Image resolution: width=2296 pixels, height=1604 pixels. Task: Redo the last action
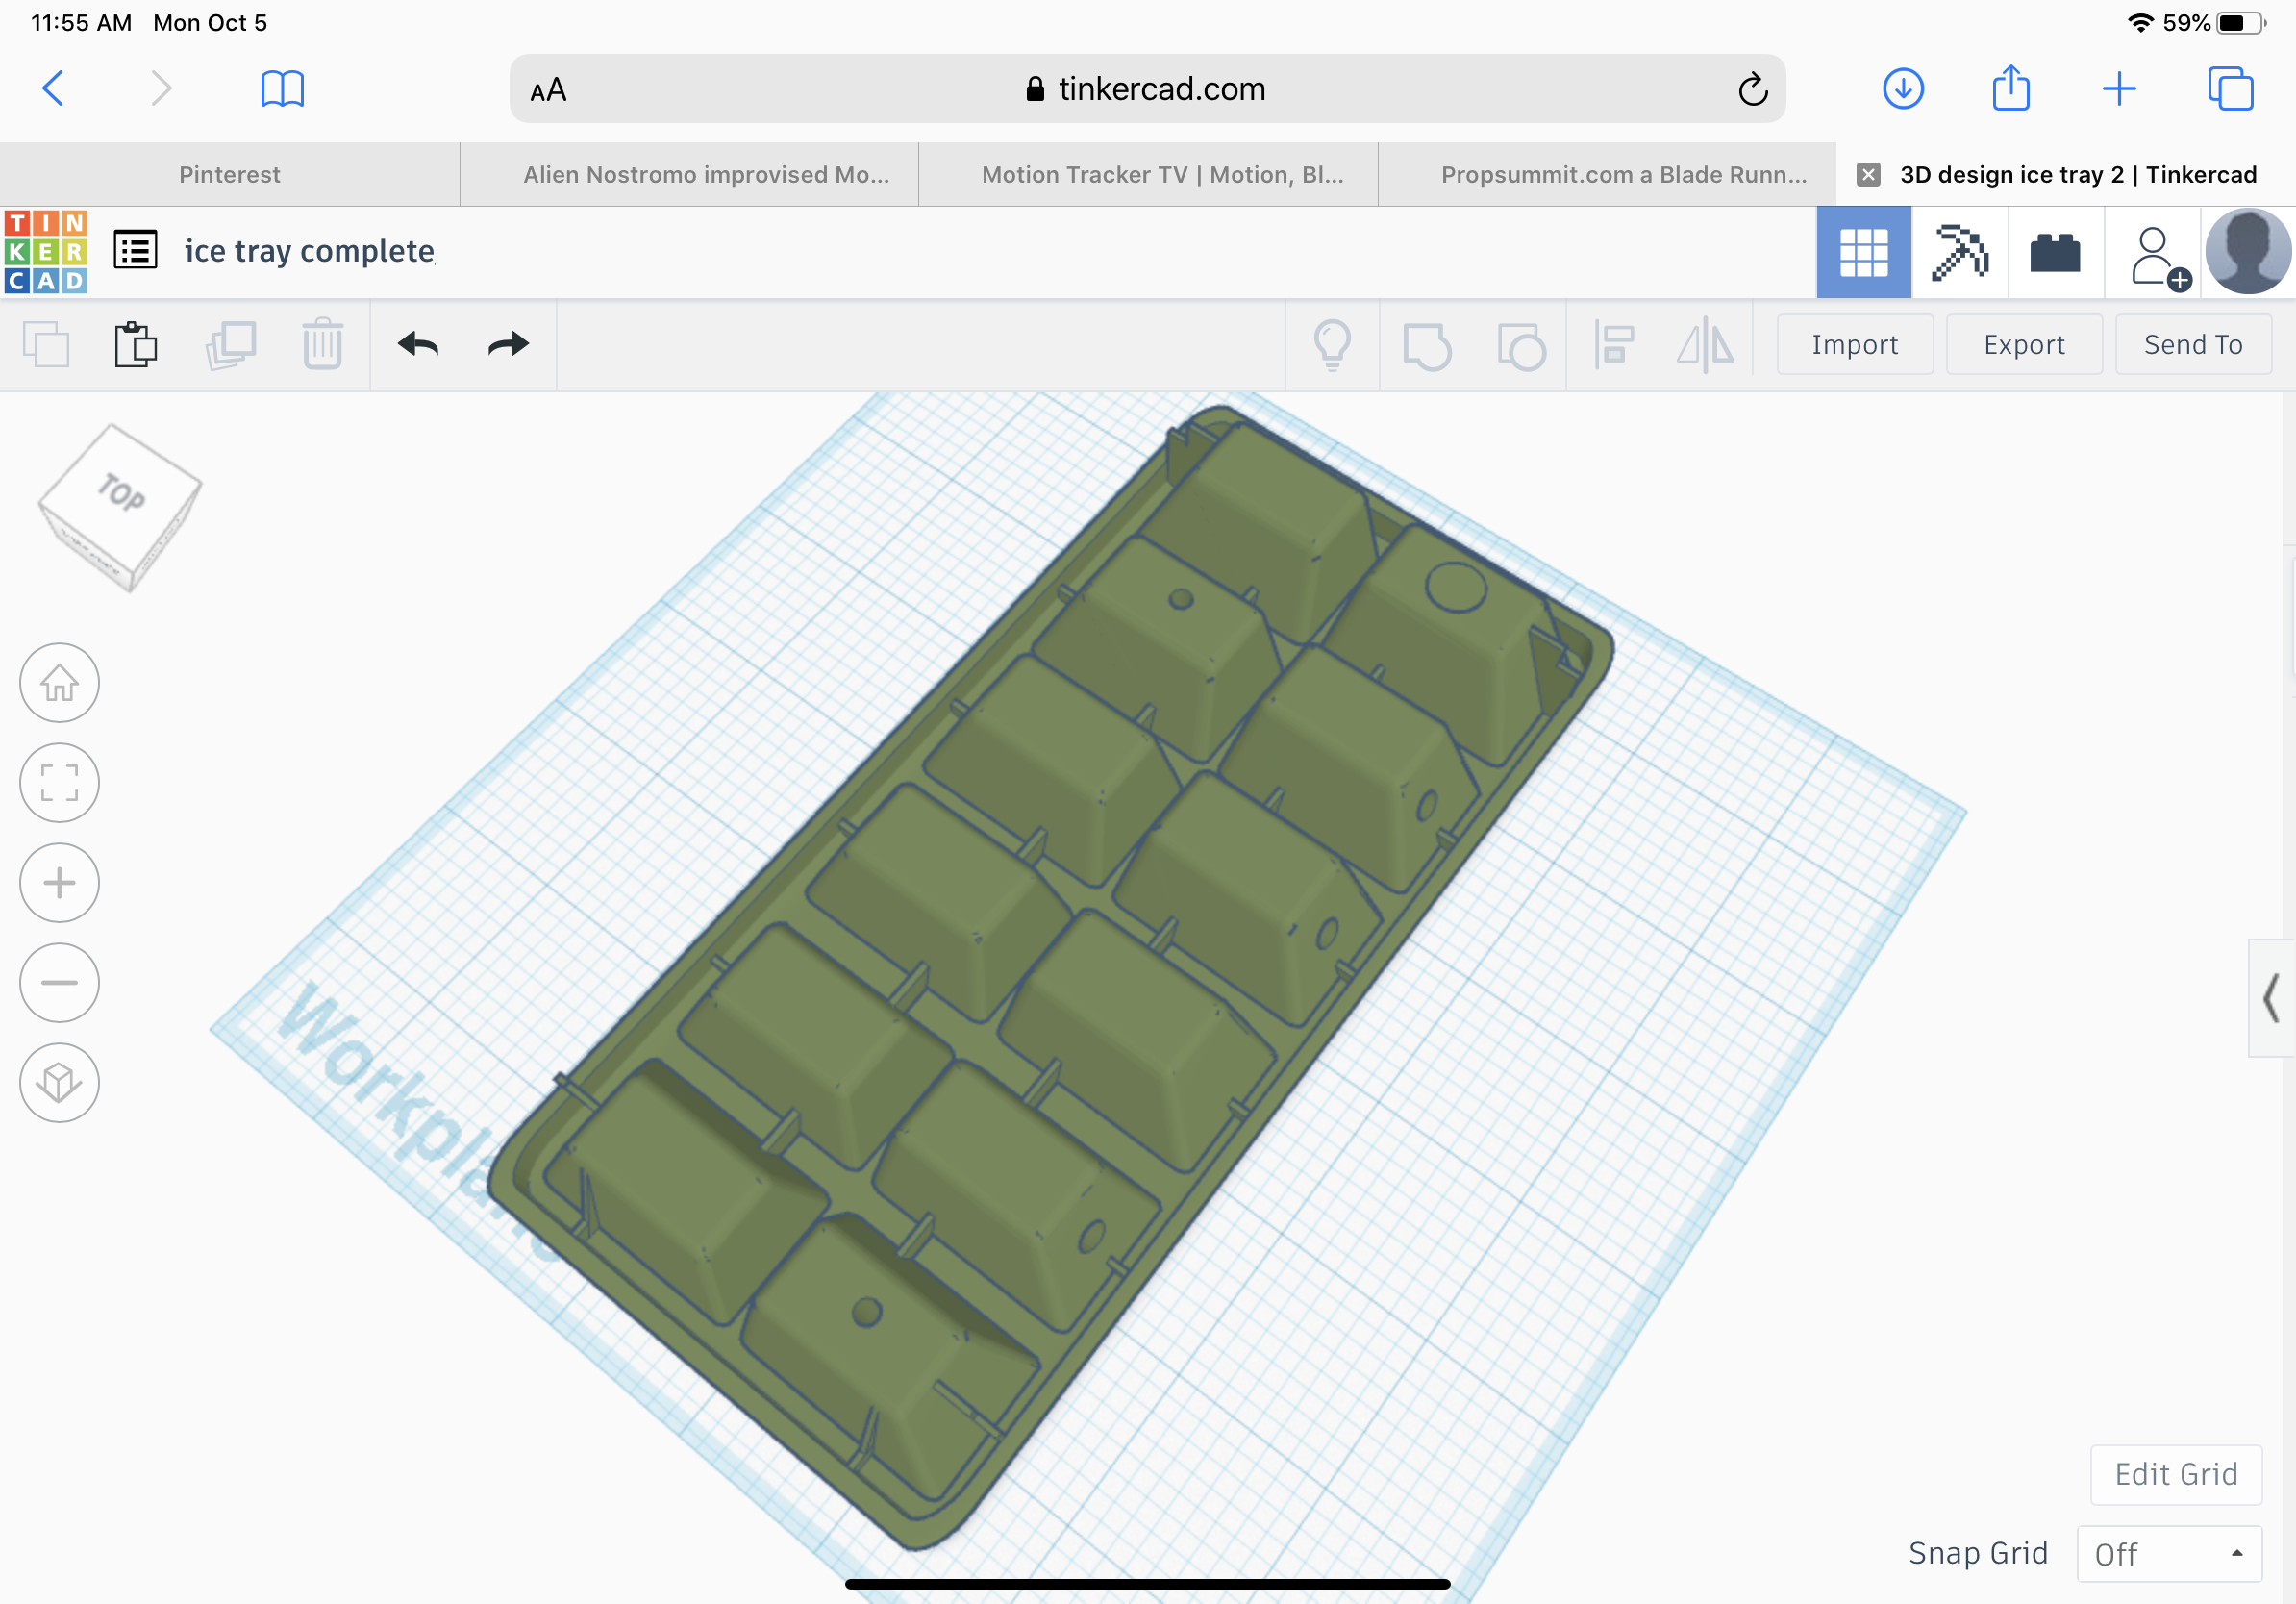[x=508, y=345]
